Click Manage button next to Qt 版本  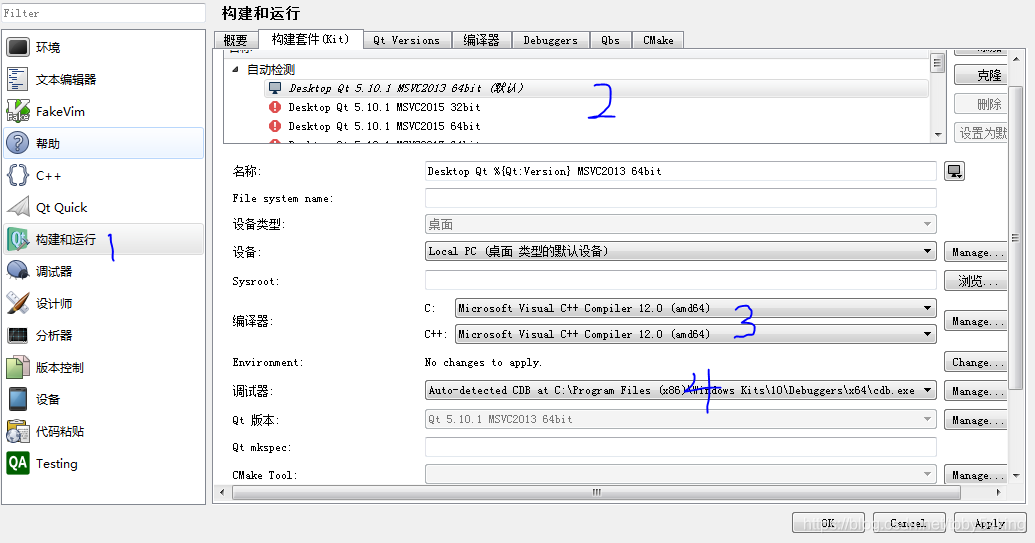(x=976, y=420)
